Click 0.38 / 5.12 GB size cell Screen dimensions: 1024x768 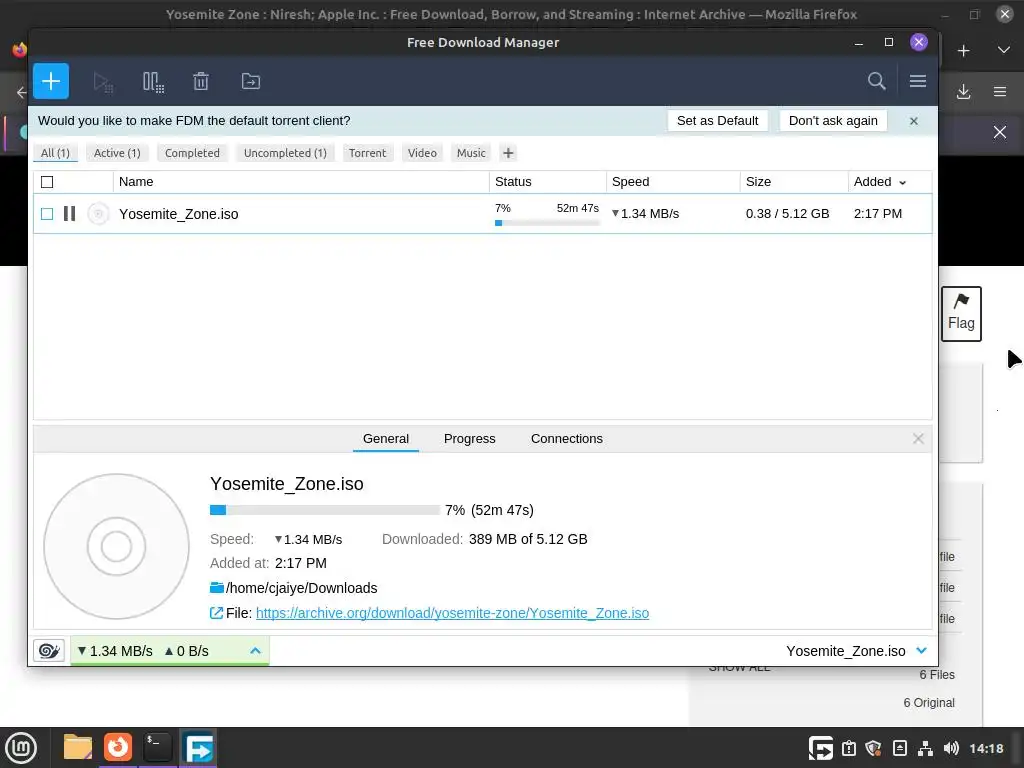(x=787, y=214)
